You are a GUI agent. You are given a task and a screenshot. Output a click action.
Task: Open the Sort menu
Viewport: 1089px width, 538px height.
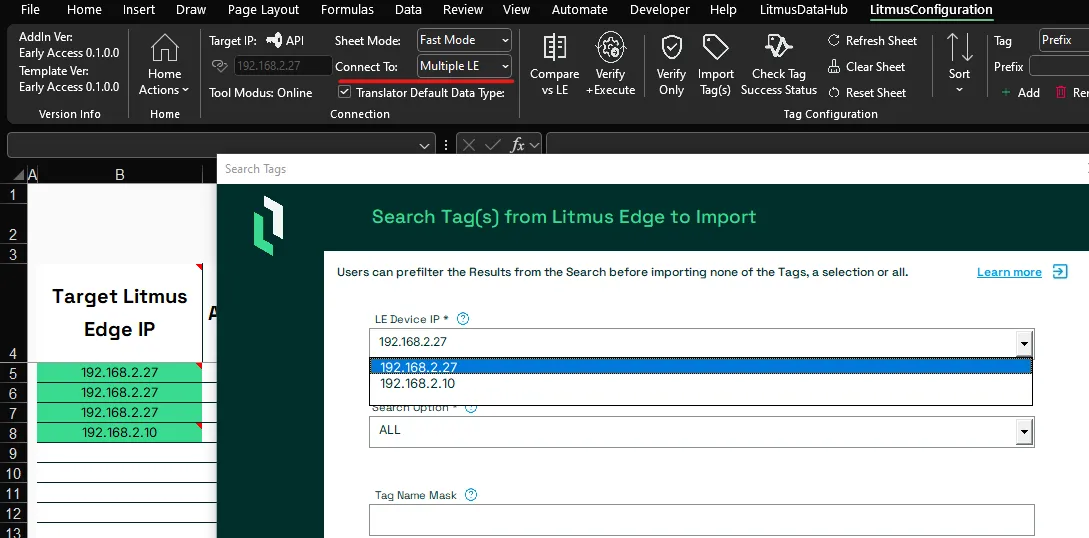pyautogui.click(x=959, y=65)
